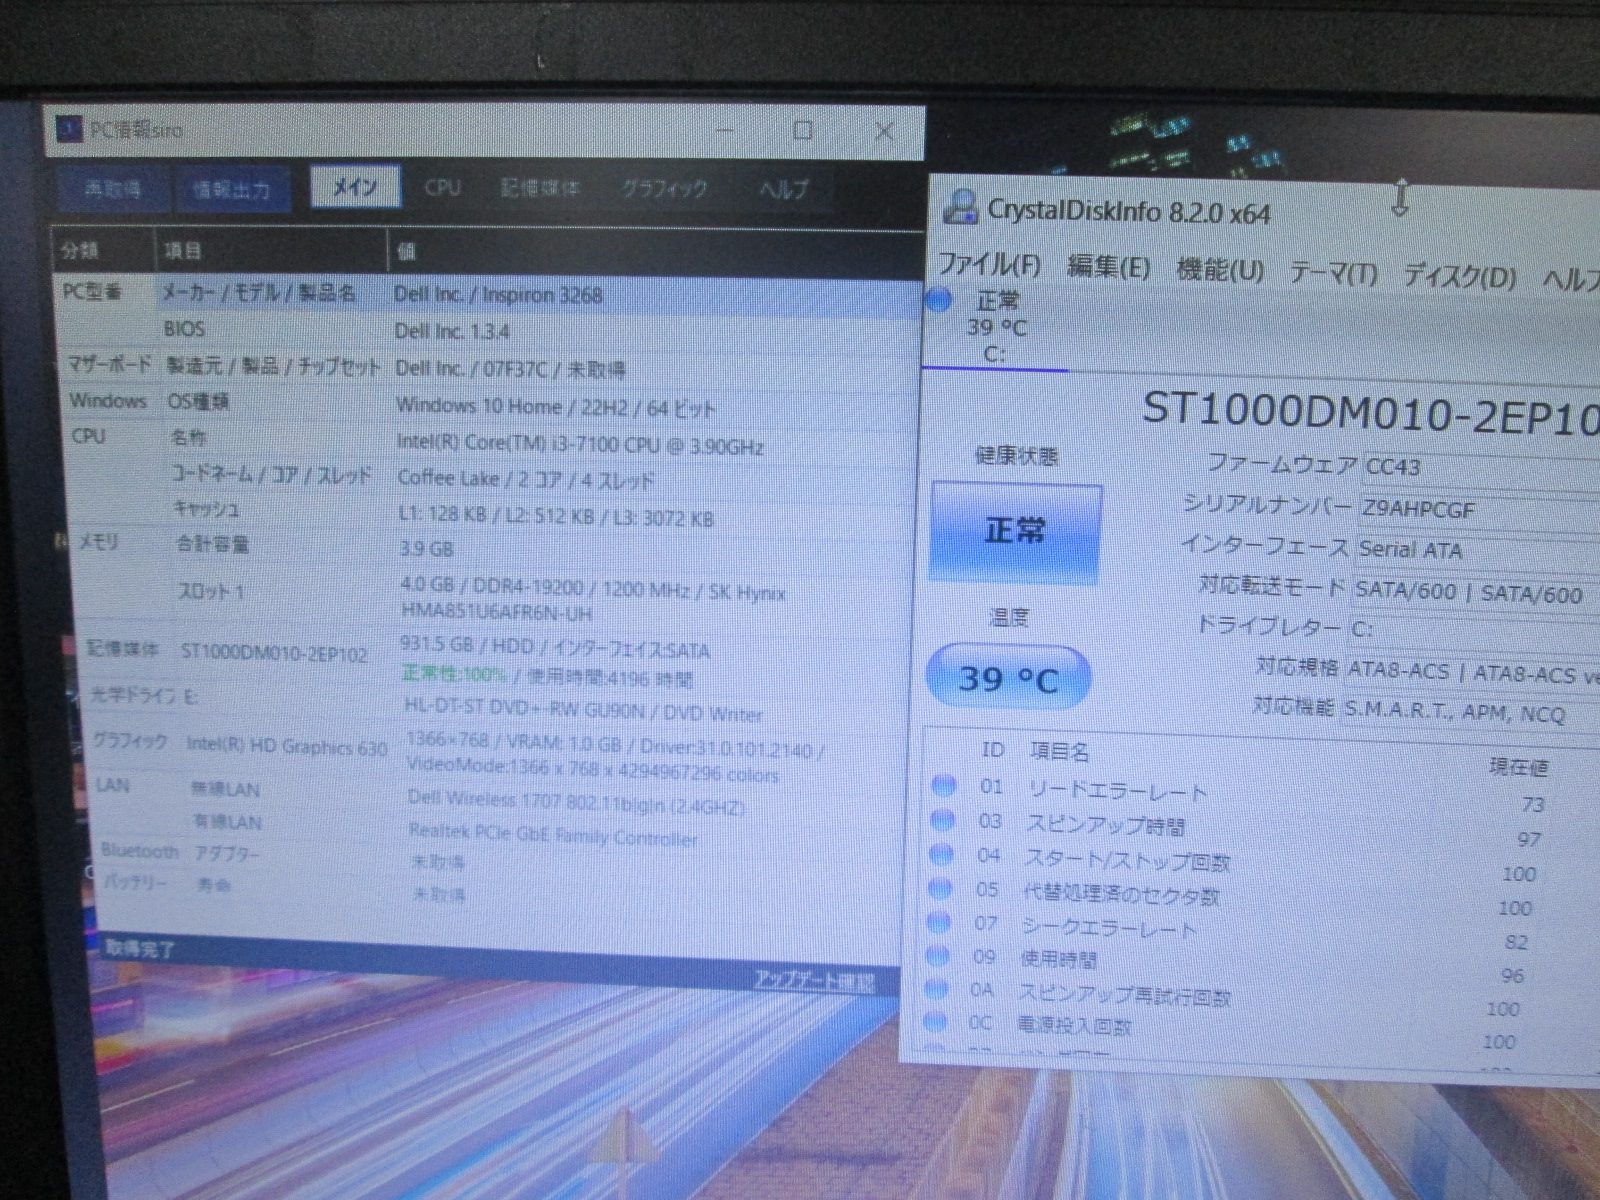Screen dimensions: 1600x1200
Task: Open the ヘルプ tab in PC情報siro
Action: 784,188
